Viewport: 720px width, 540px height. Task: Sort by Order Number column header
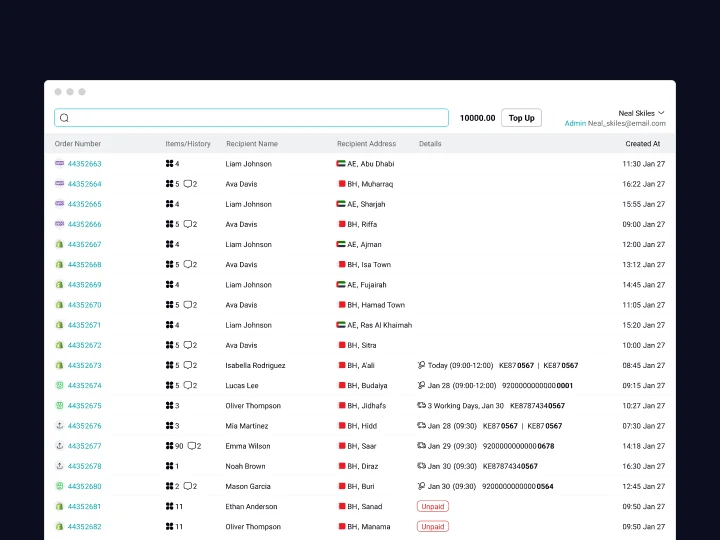[x=78, y=144]
